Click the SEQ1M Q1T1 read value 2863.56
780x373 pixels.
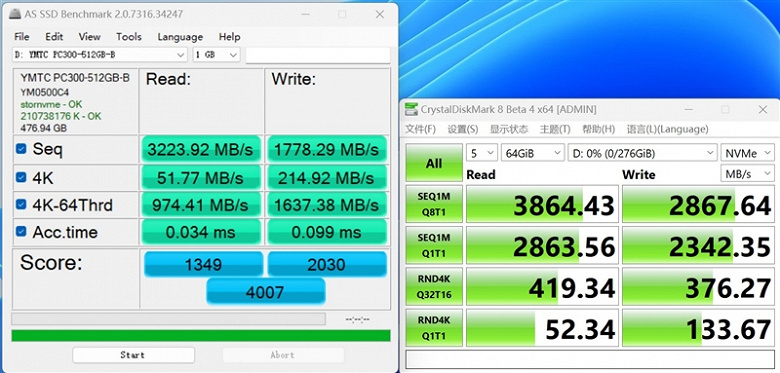(x=542, y=245)
